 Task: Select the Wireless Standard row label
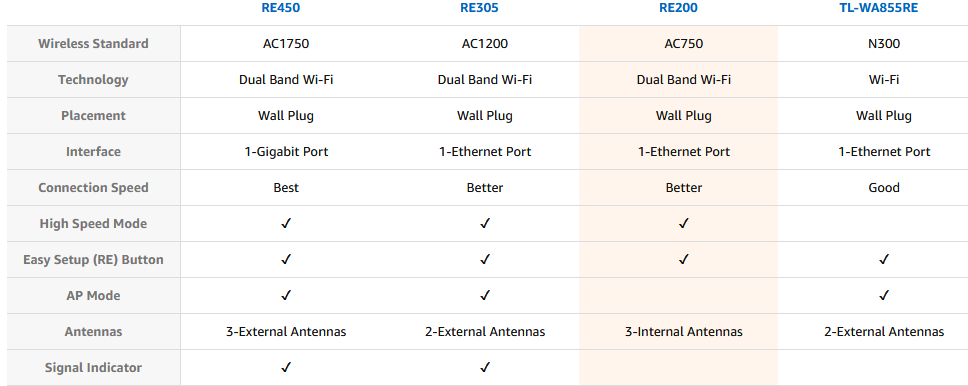[x=93, y=44]
